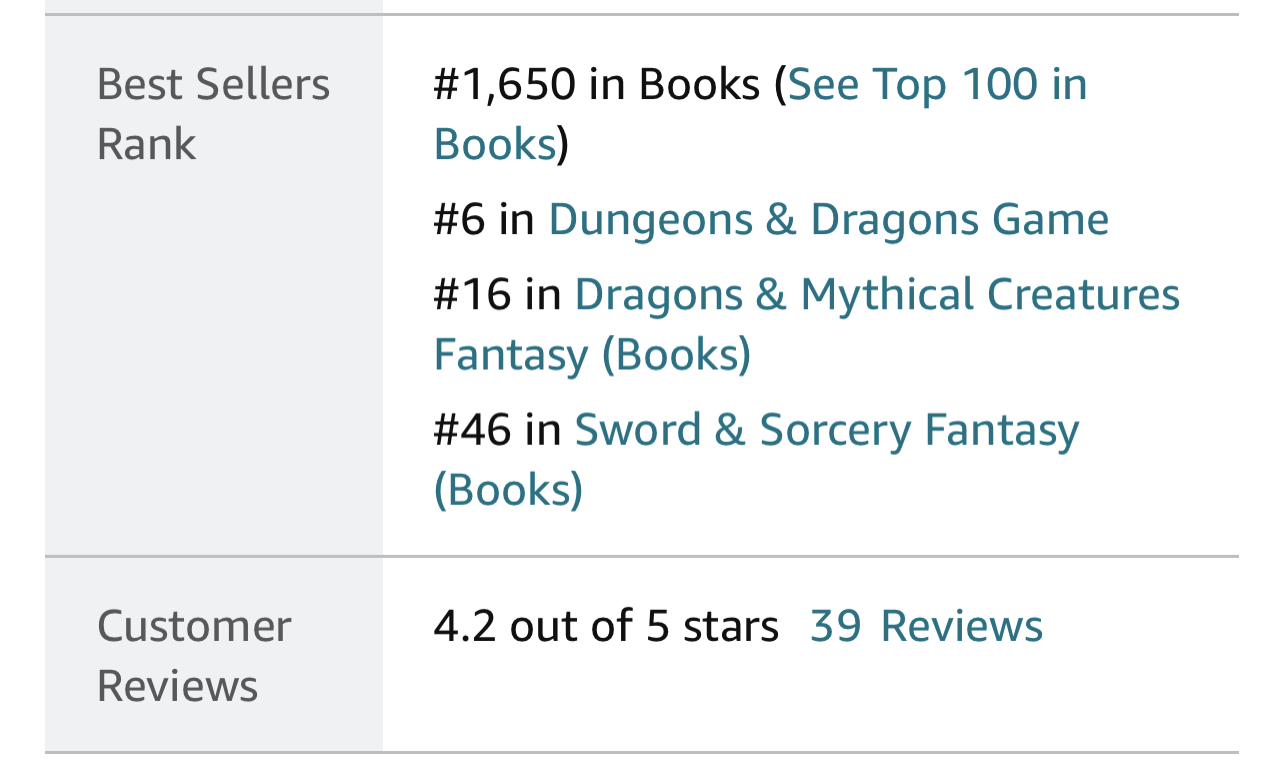The image size is (1284, 780).
Task: Click 'Fantasy (Books)' wrapped link line
Action: (592, 355)
